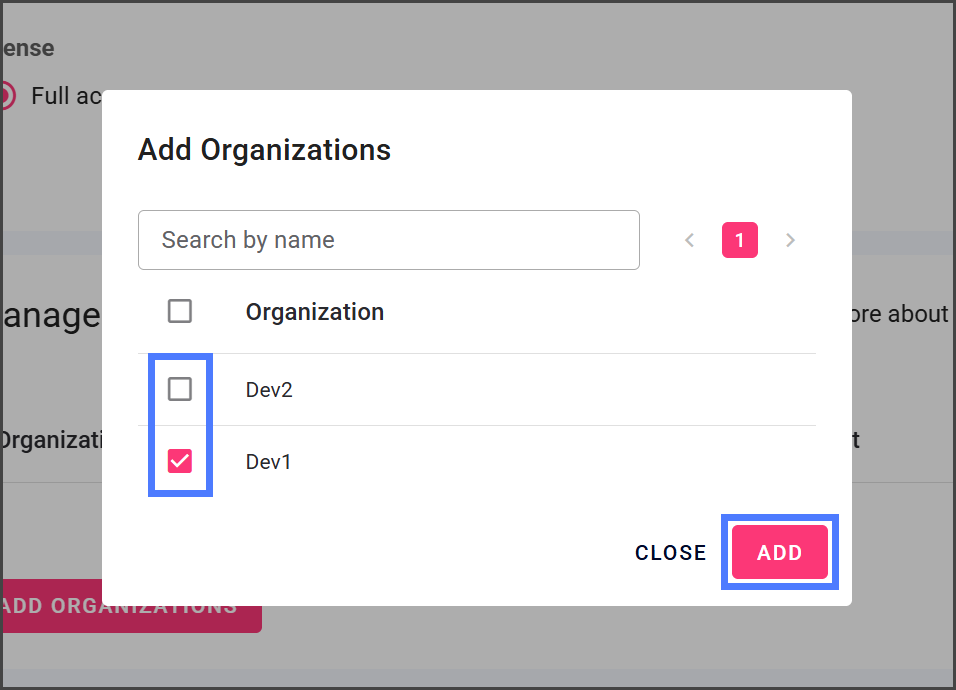
Task: Click the Add Organizations dialog title
Action: [264, 150]
